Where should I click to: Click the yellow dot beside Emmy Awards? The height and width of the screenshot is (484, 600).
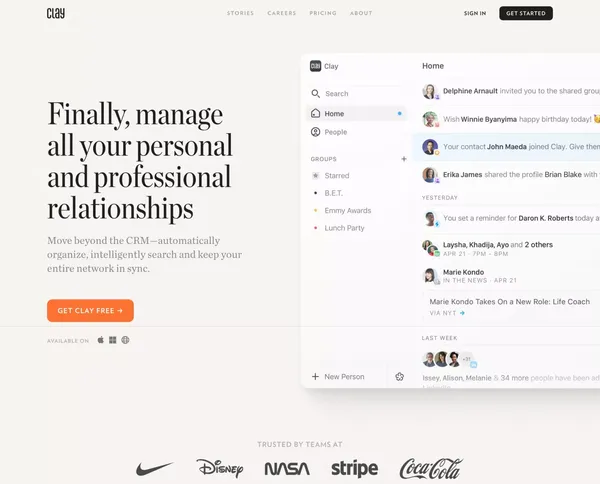click(x=315, y=210)
